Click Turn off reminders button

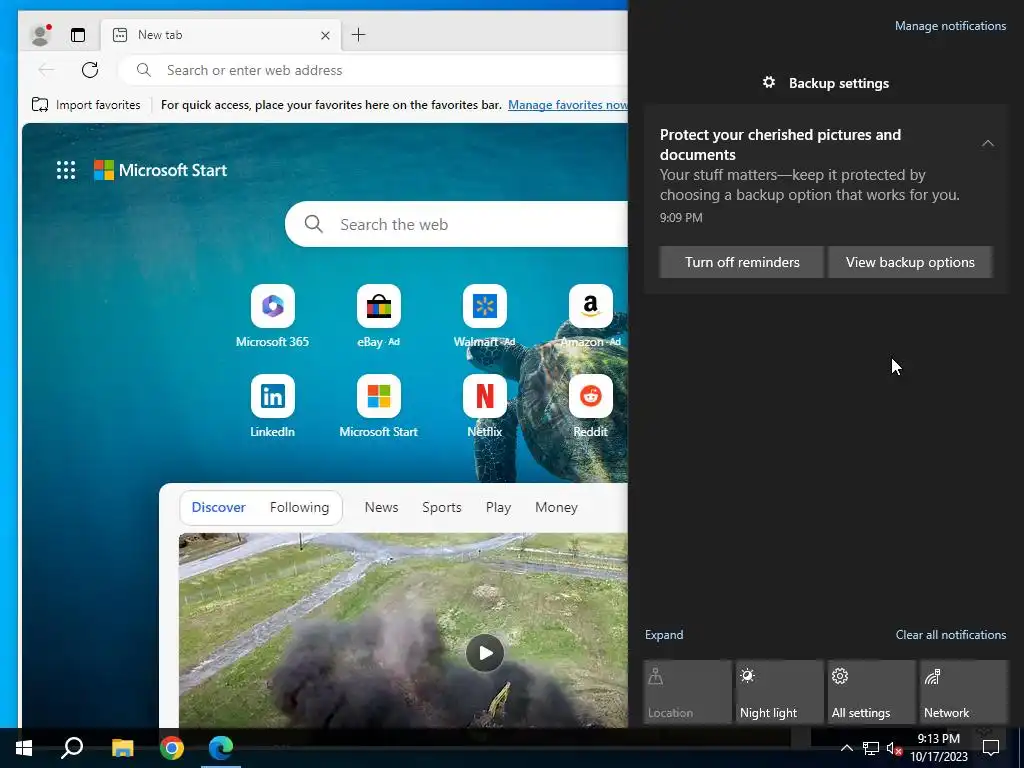(x=741, y=262)
